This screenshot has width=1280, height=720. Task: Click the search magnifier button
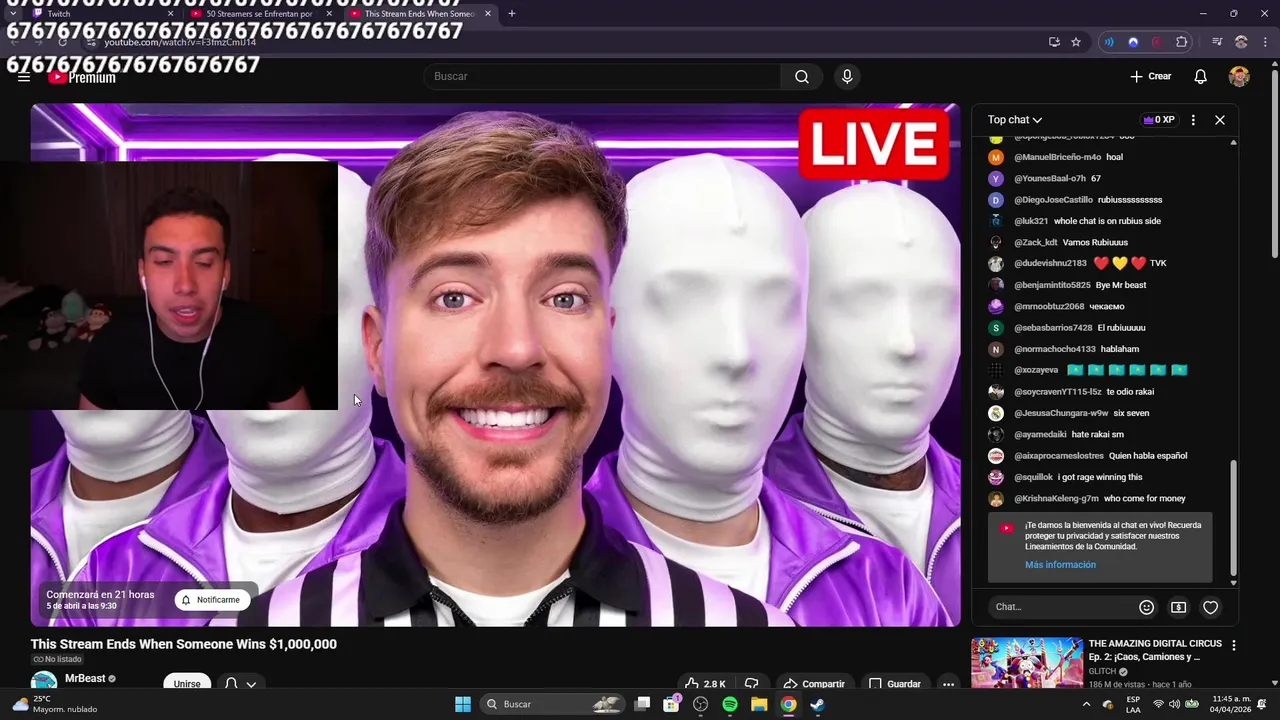coord(802,77)
